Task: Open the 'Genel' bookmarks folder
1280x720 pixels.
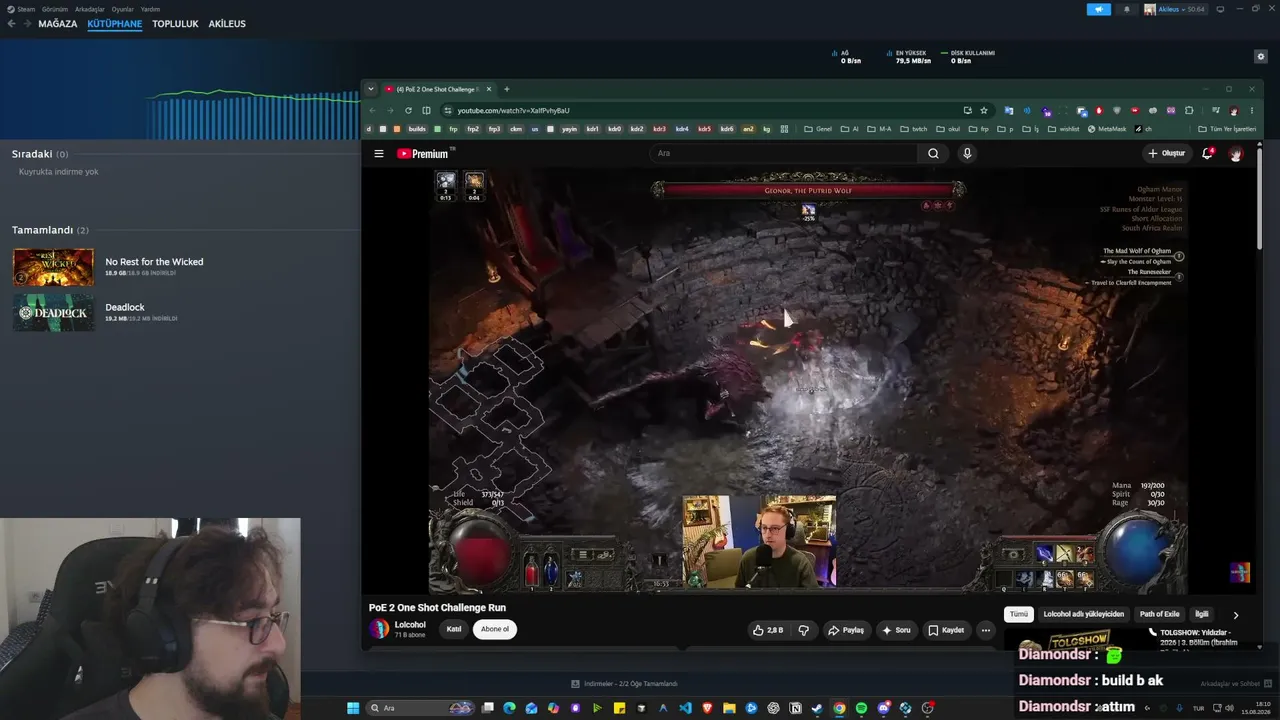Action: pyautogui.click(x=818, y=129)
